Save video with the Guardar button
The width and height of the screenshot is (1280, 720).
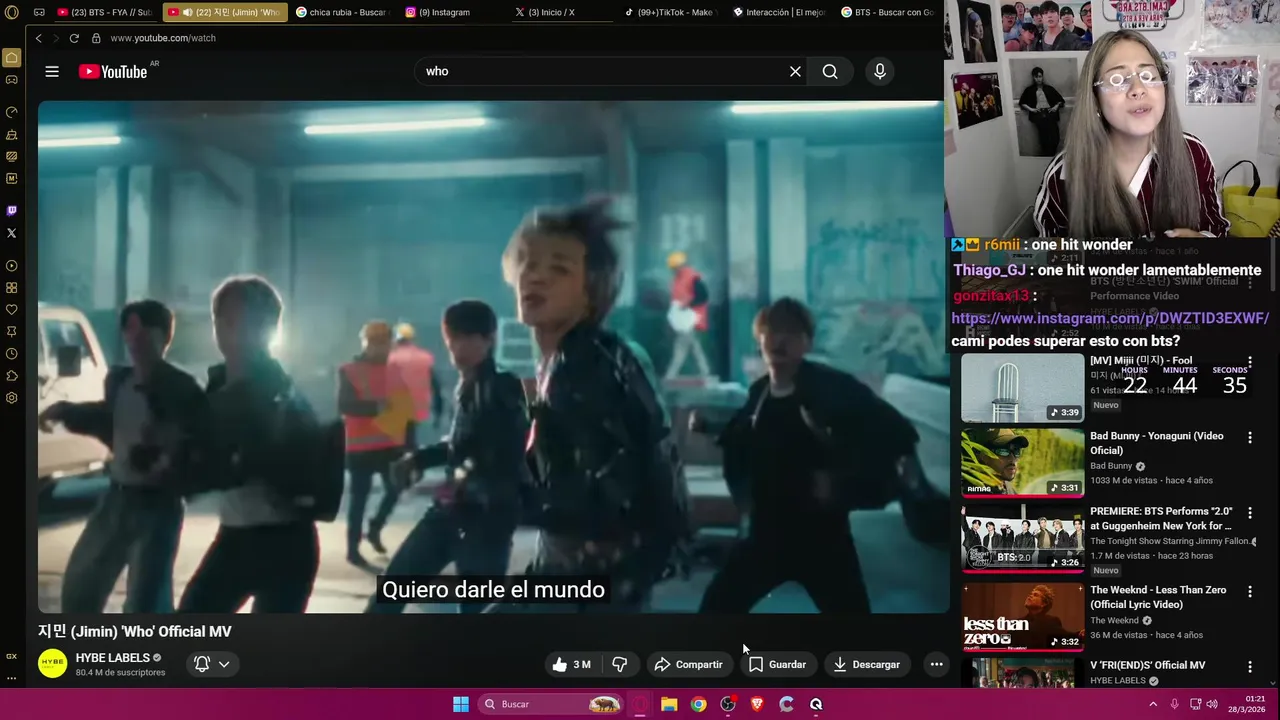pyautogui.click(x=777, y=664)
